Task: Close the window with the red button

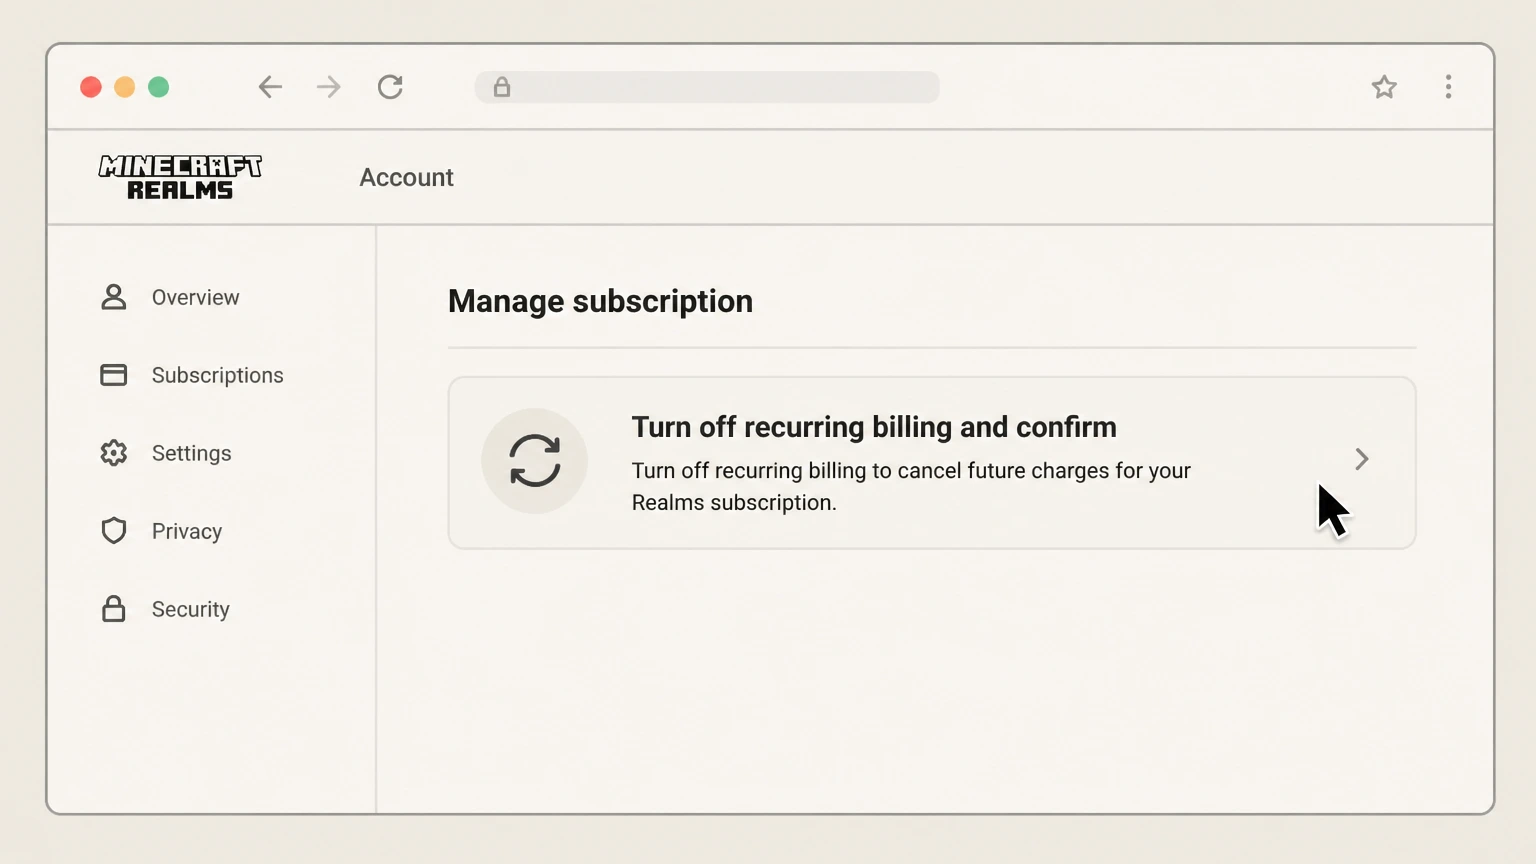Action: coord(91,87)
